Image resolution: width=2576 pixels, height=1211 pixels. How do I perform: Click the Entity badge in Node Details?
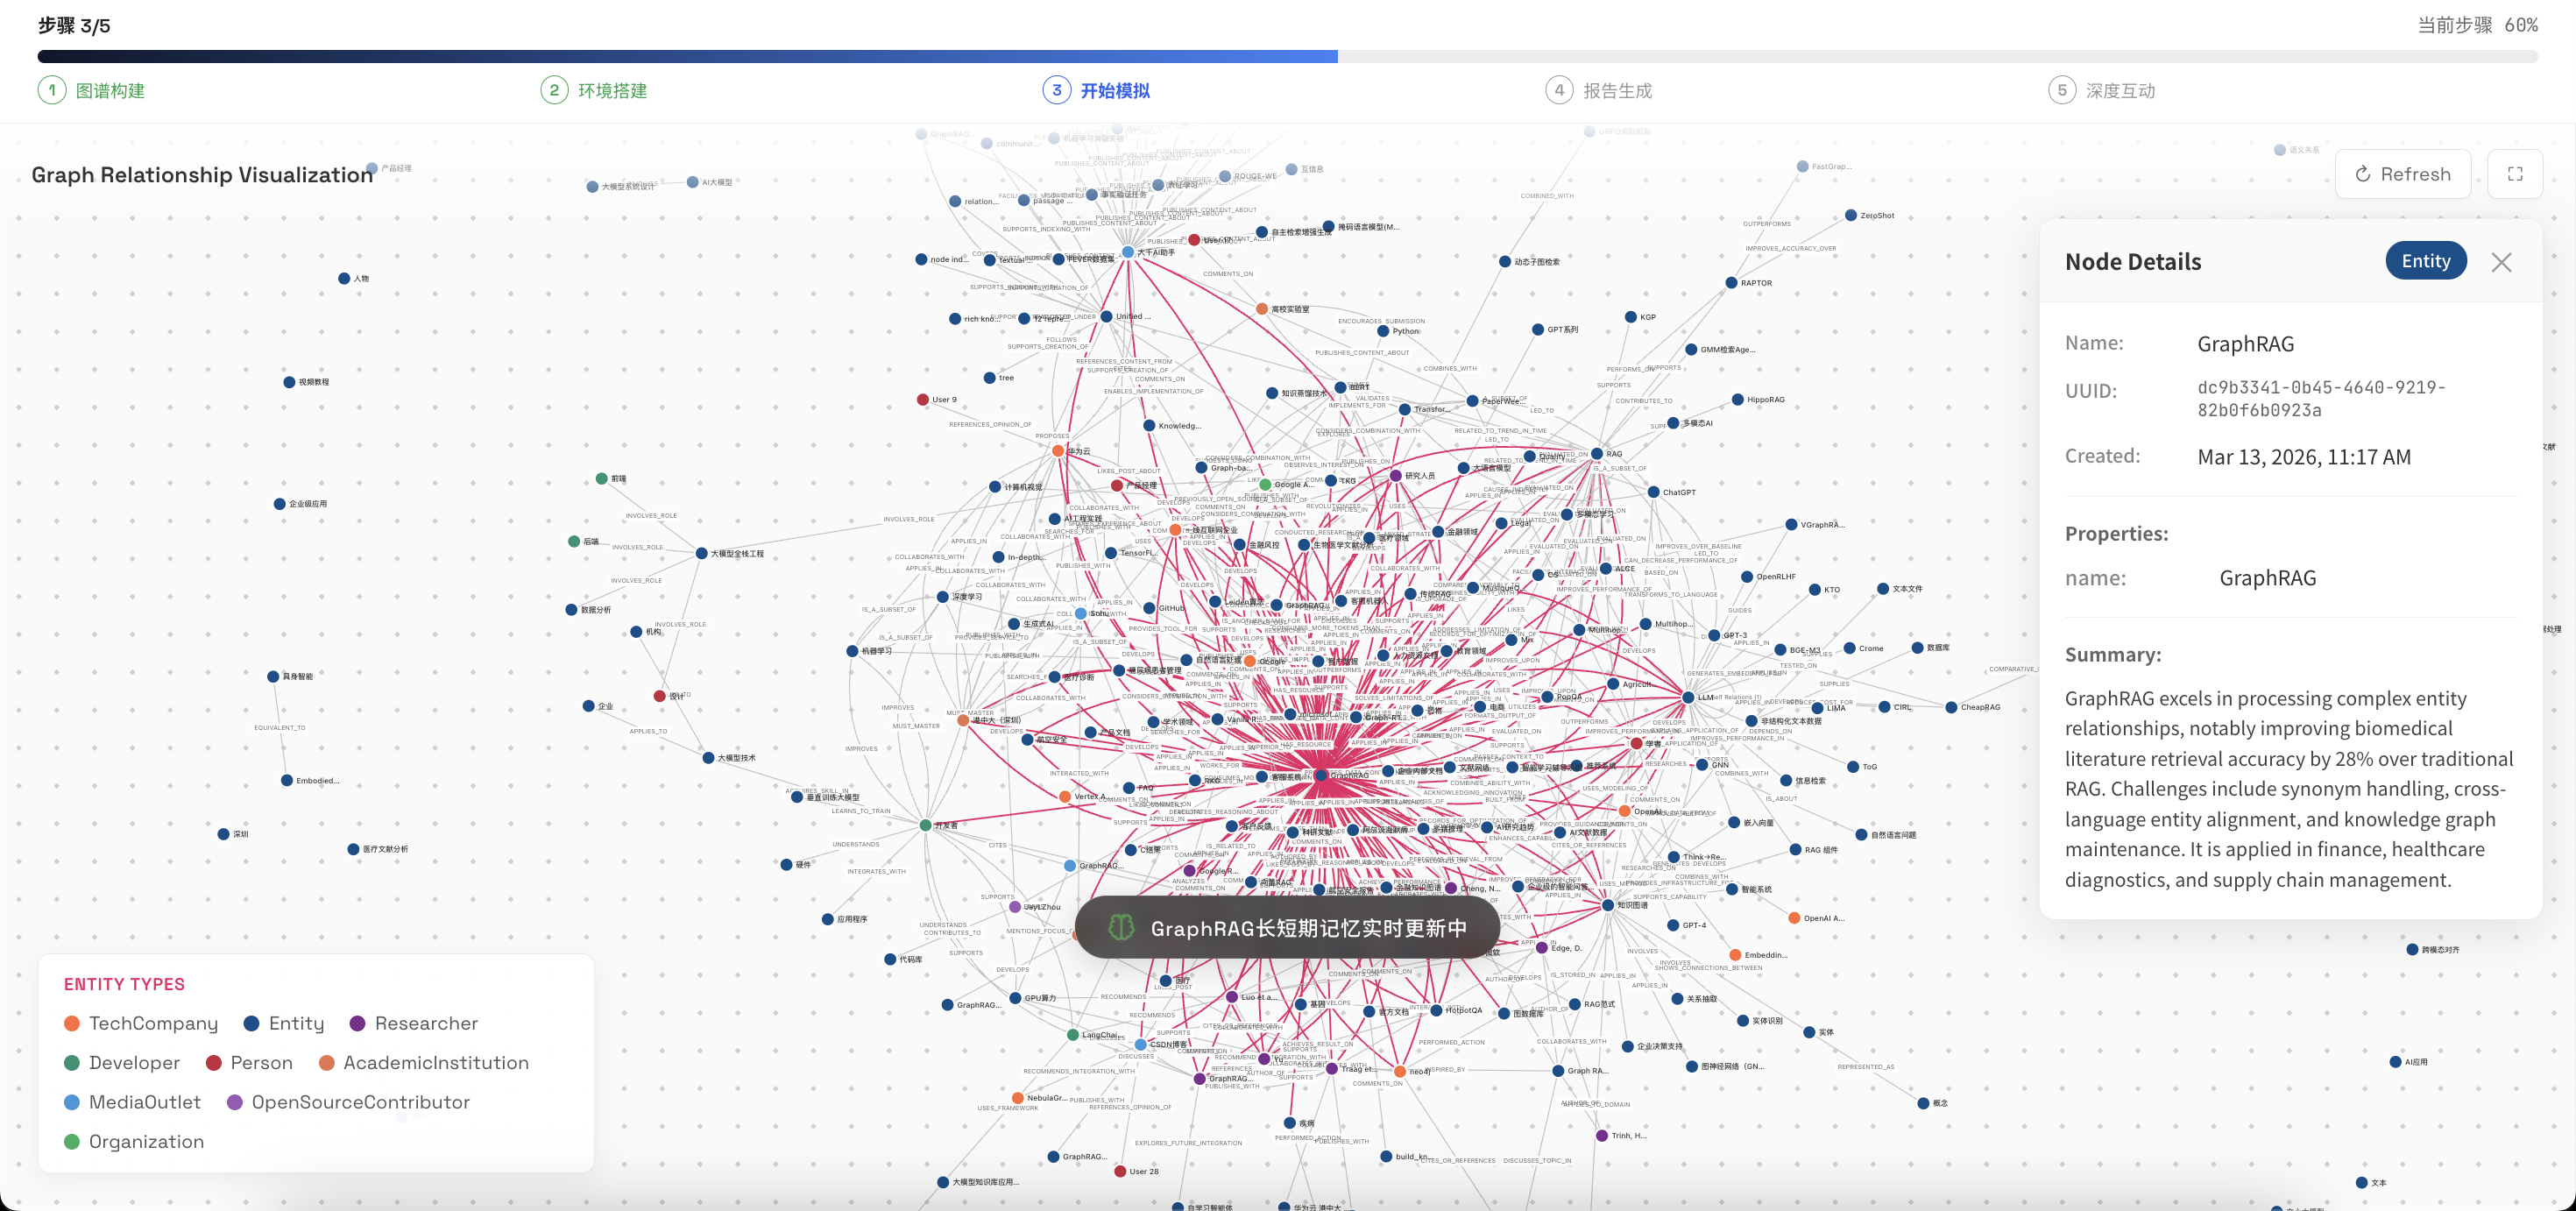click(2426, 261)
